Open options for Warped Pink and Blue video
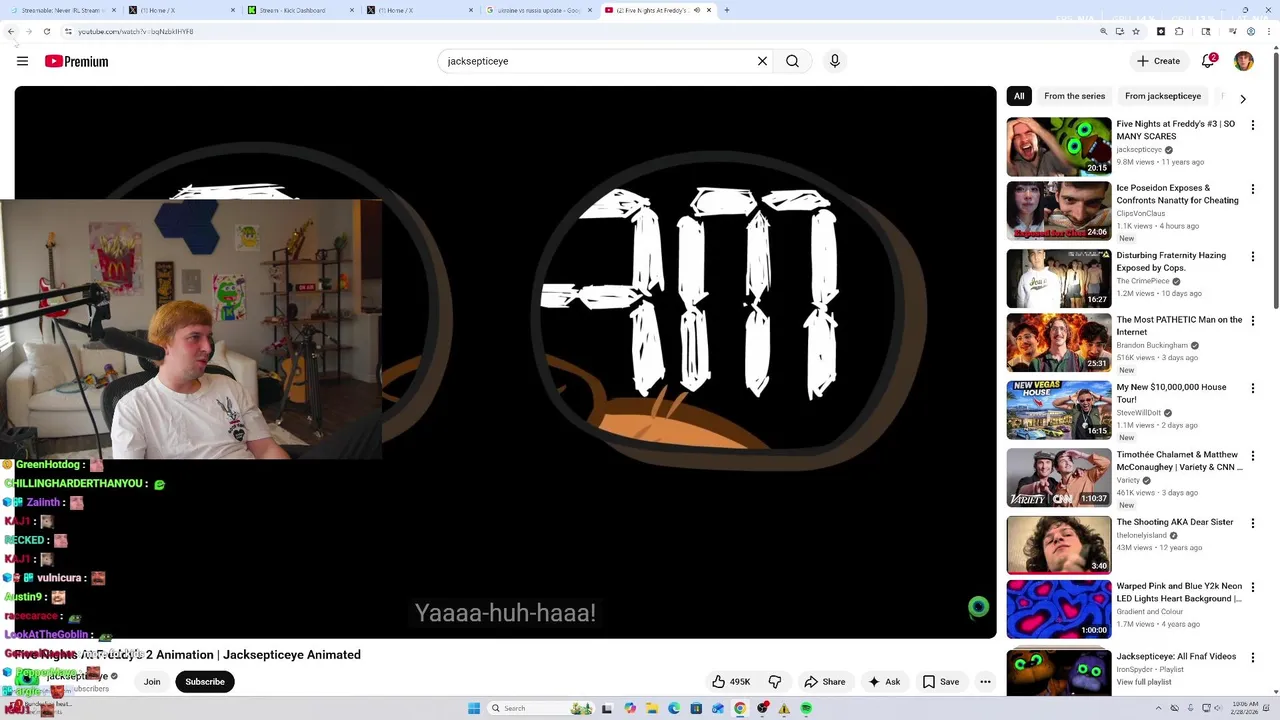 tap(1252, 588)
